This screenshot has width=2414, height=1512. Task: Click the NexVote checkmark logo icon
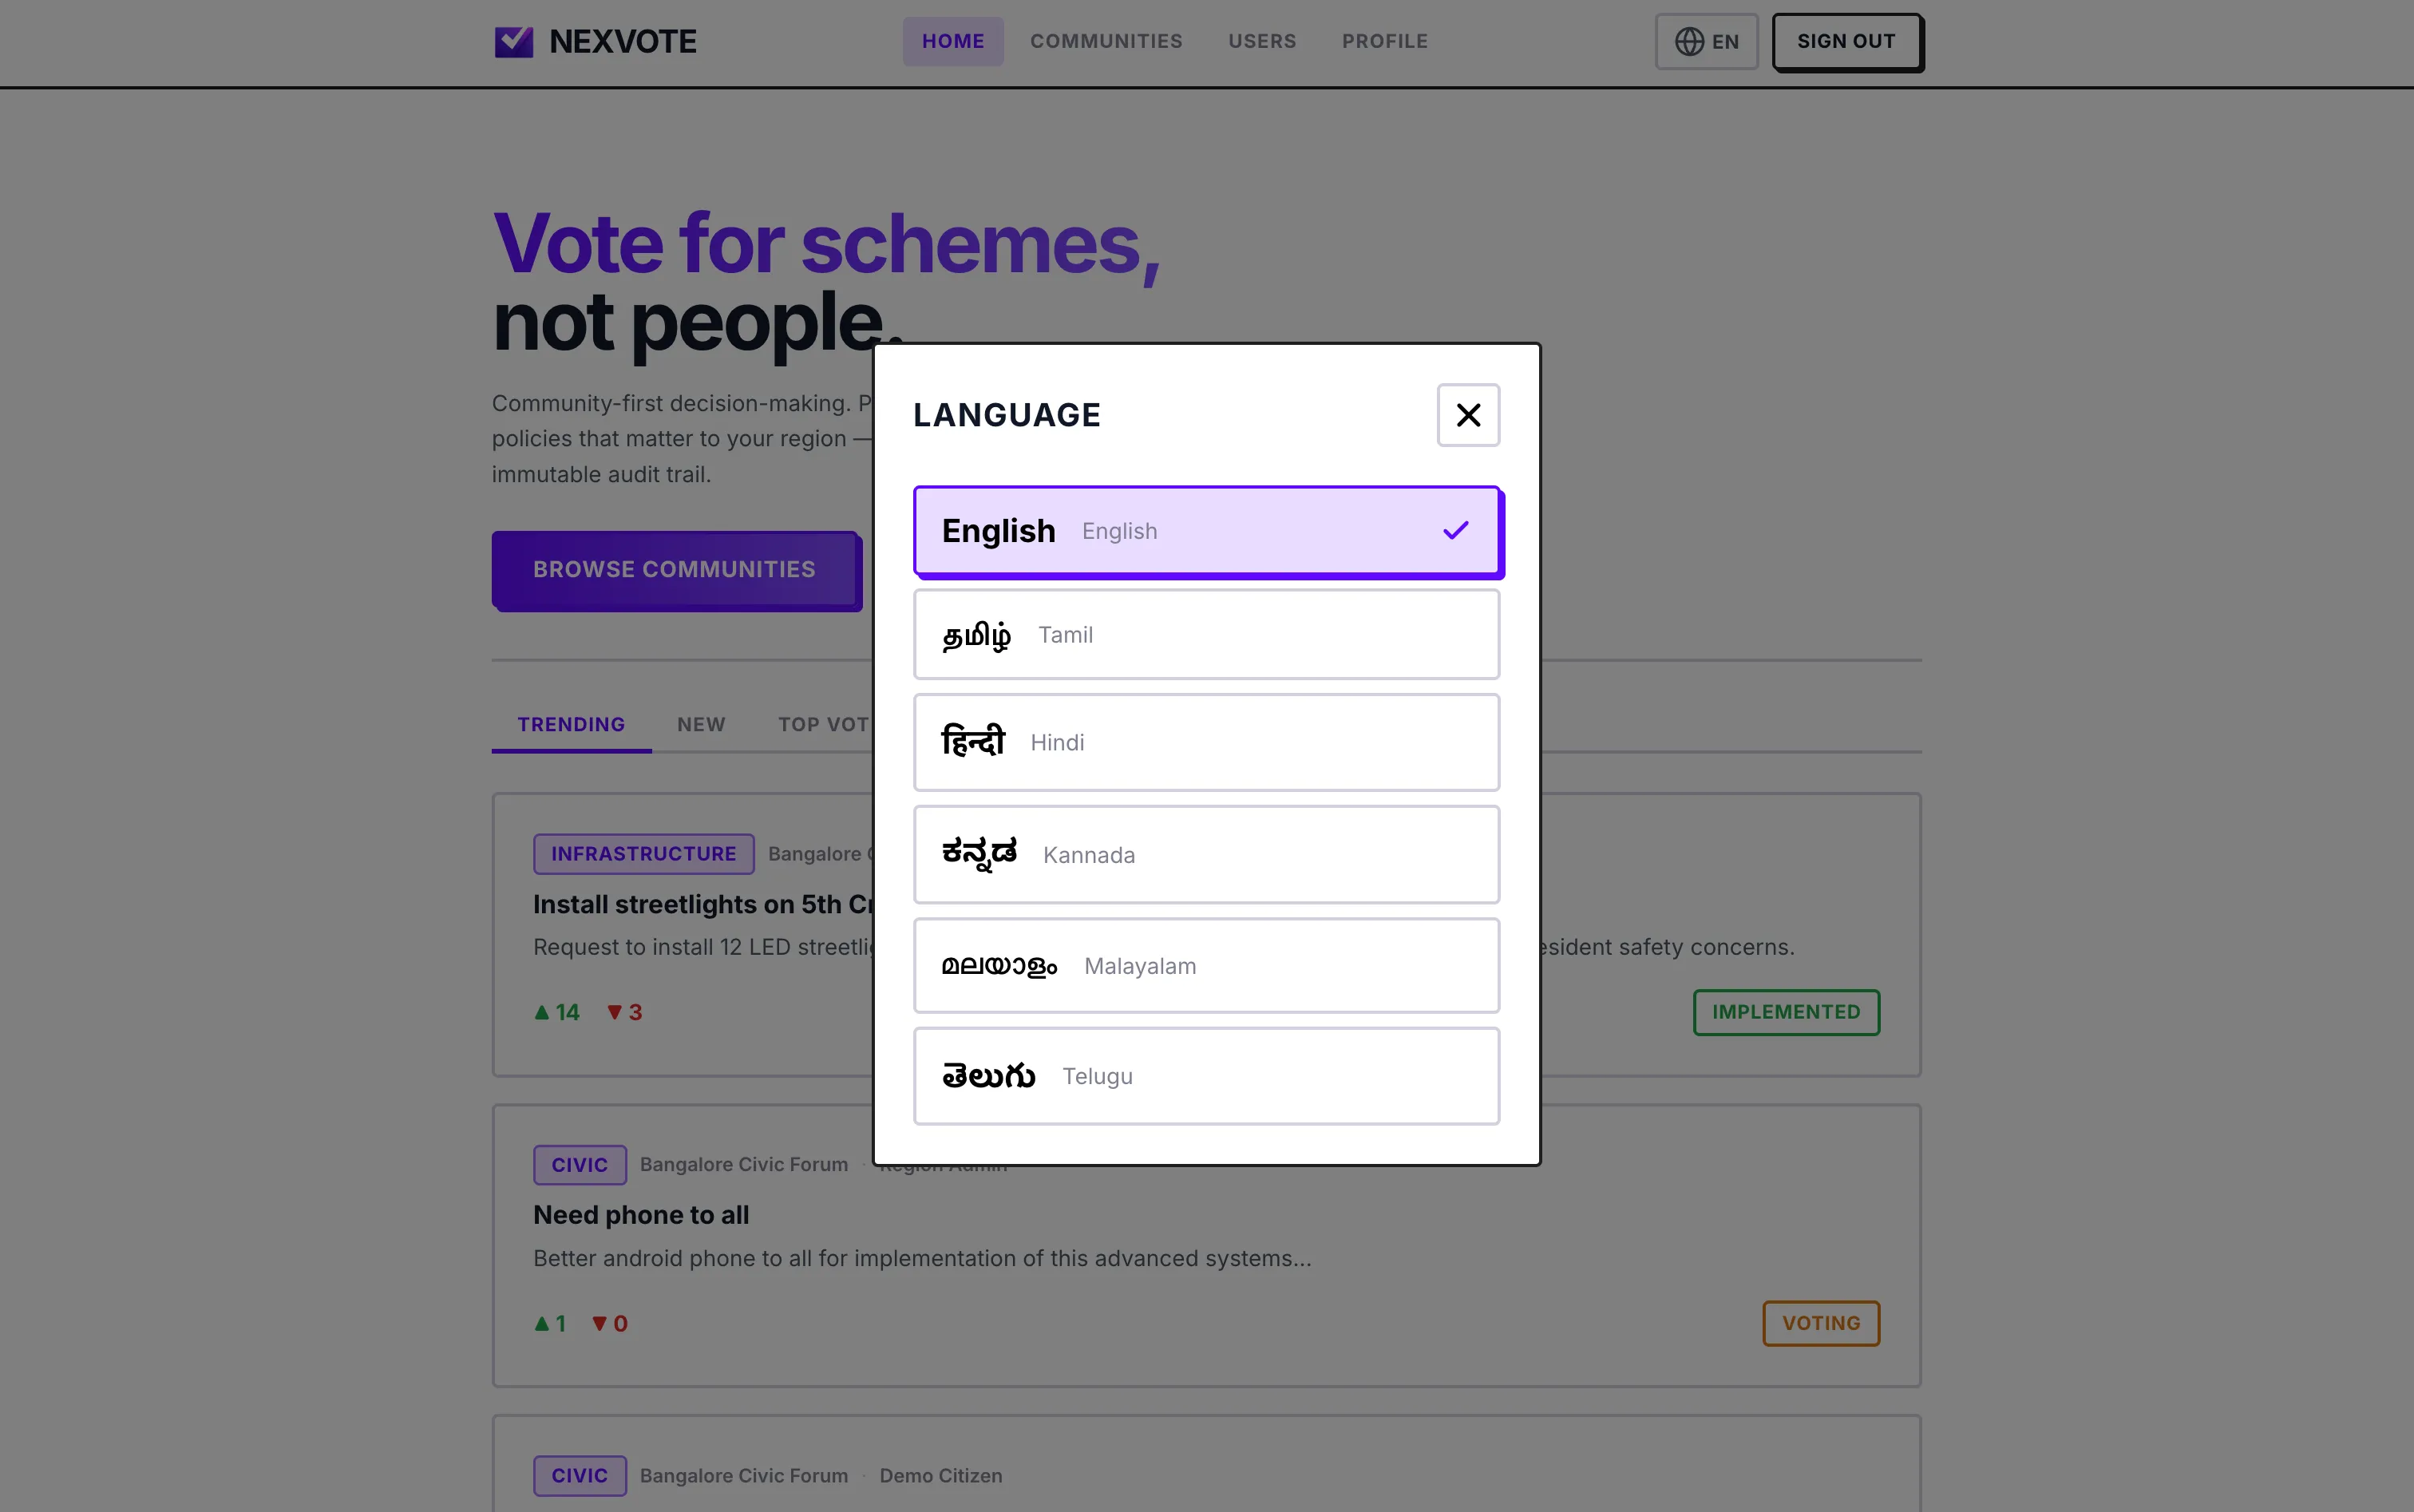tap(514, 41)
